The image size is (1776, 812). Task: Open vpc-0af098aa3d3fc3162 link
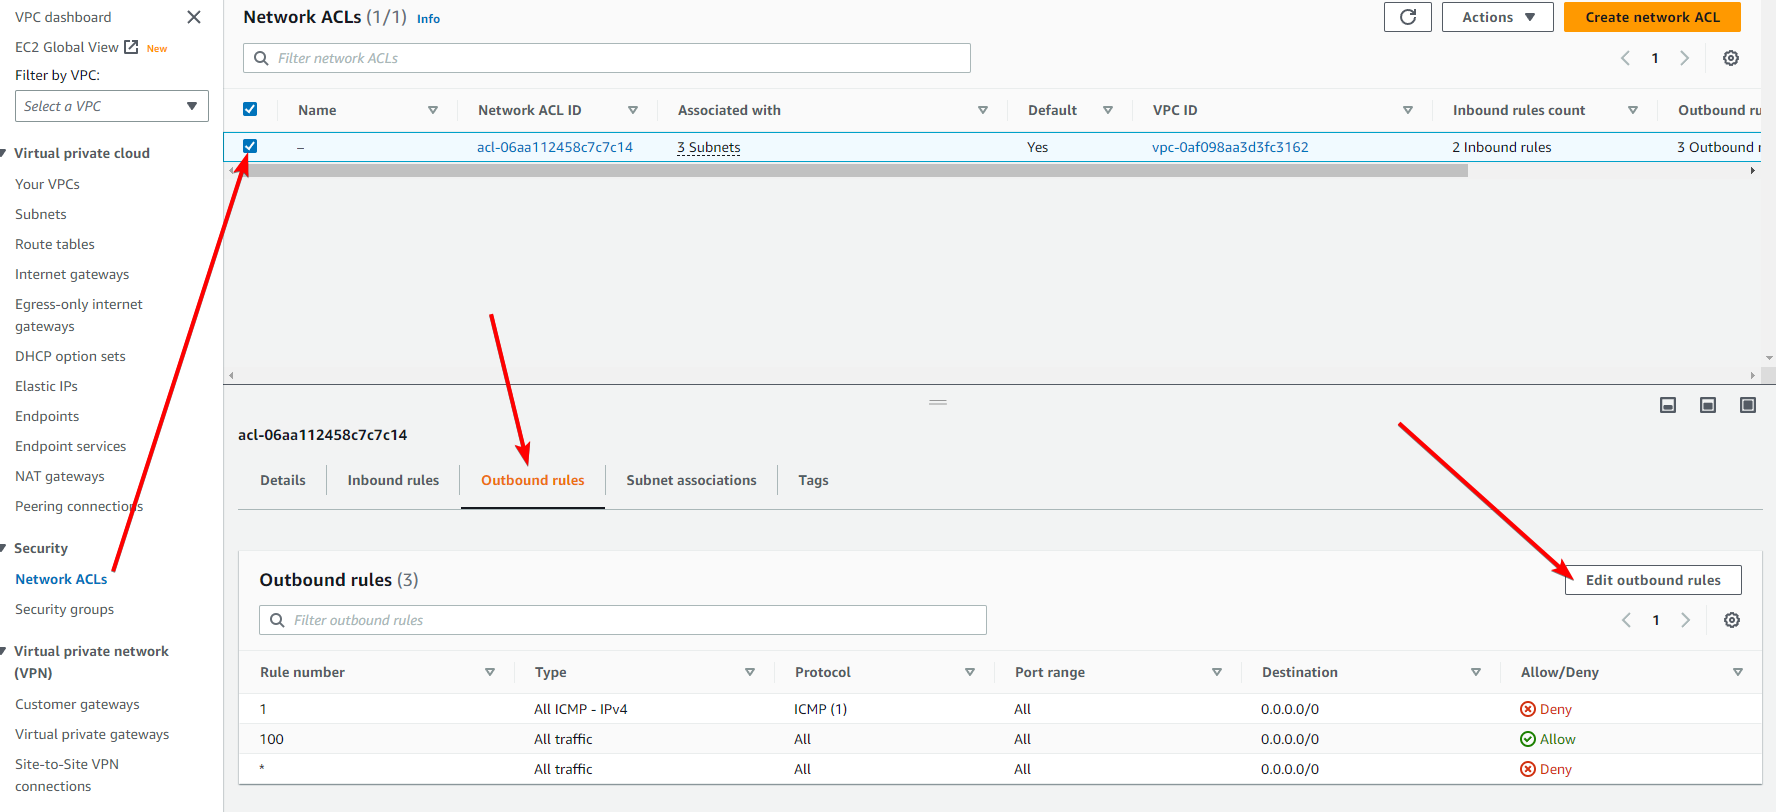click(x=1230, y=147)
